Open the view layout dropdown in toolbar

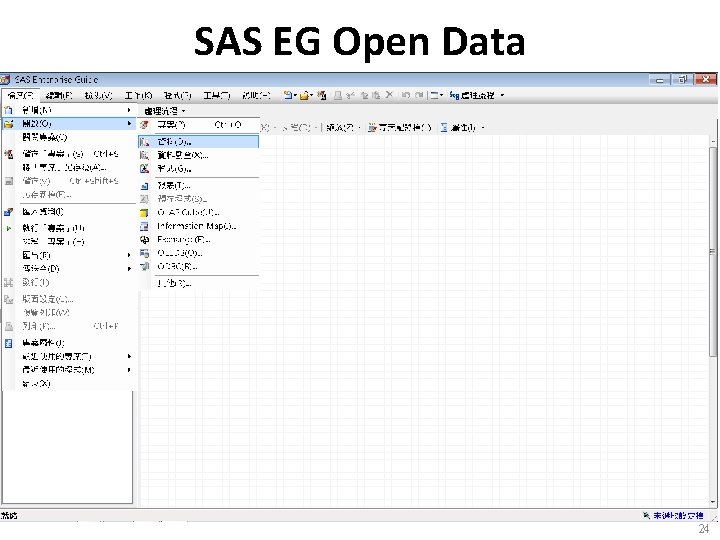pyautogui.click(x=437, y=95)
